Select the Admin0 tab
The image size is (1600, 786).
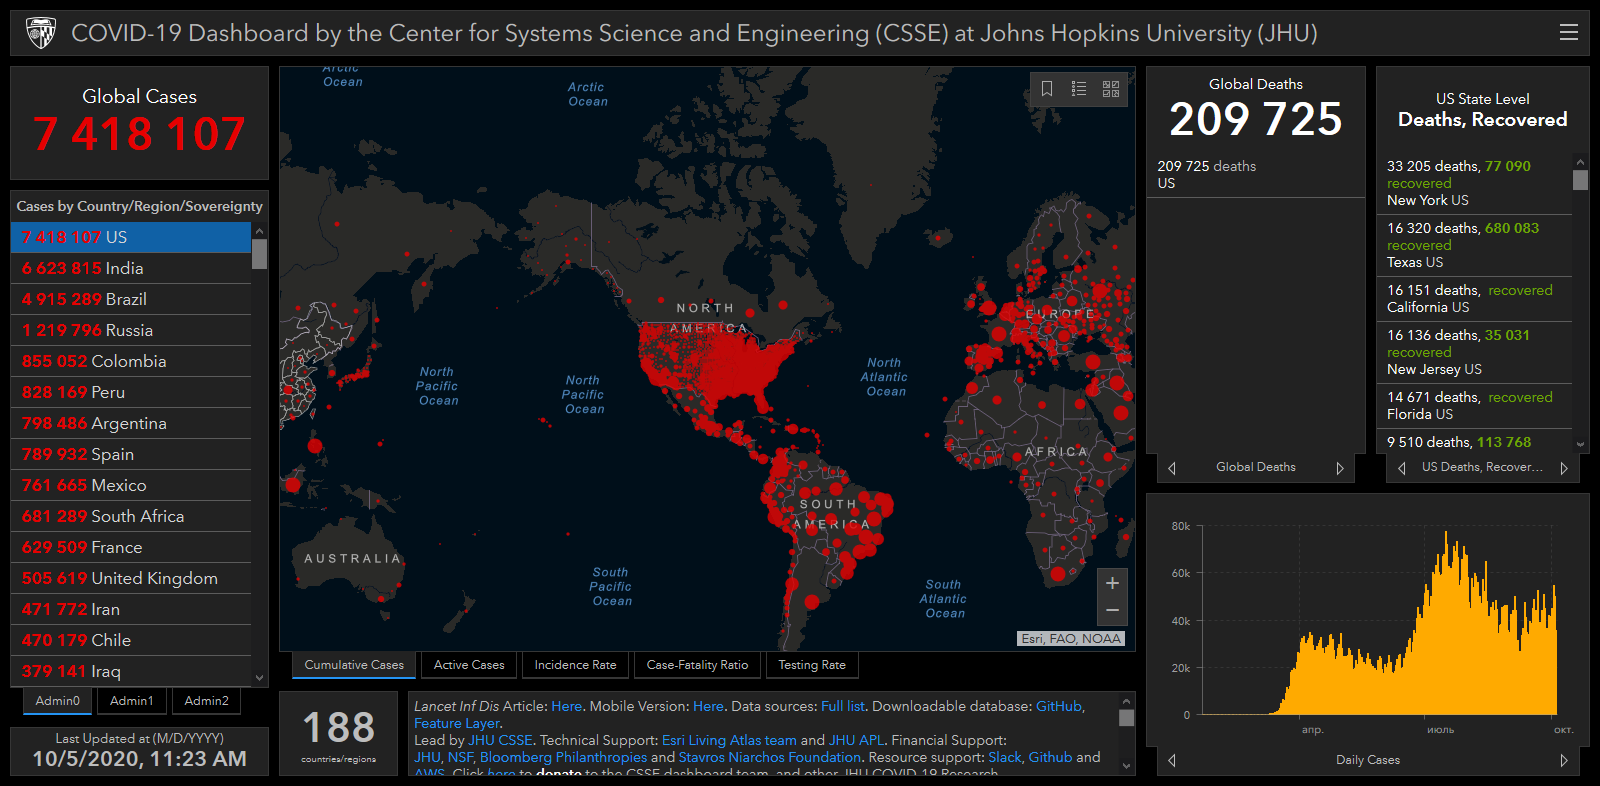58,701
